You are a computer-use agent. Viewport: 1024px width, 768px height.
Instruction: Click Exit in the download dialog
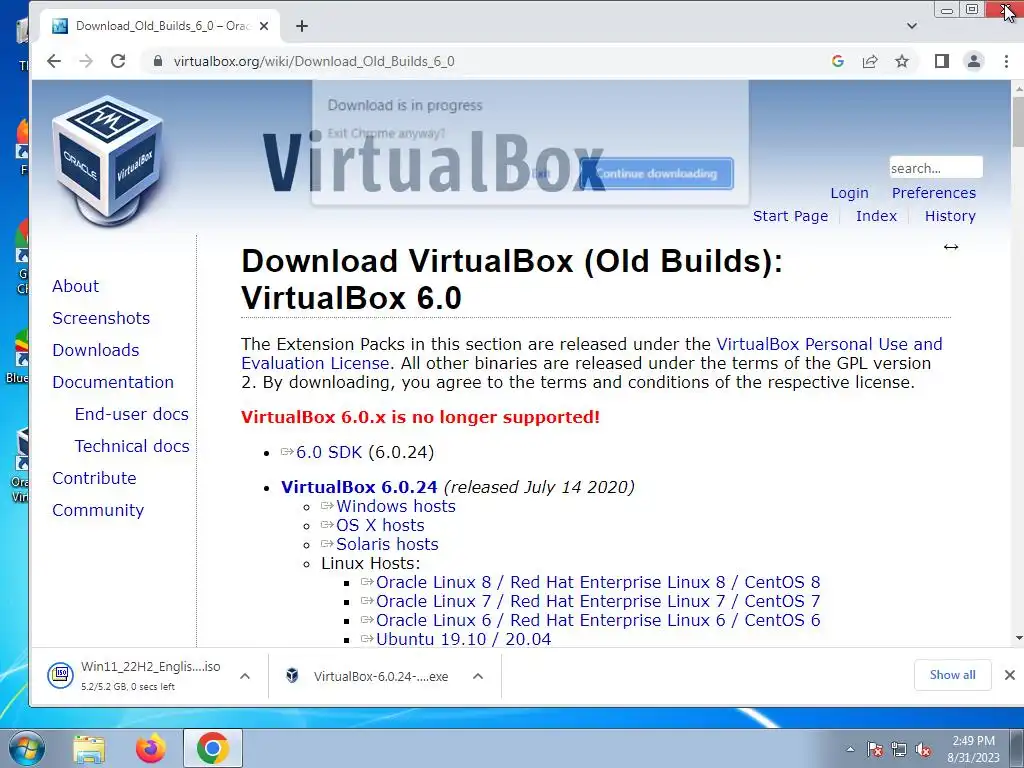pyautogui.click(x=541, y=174)
